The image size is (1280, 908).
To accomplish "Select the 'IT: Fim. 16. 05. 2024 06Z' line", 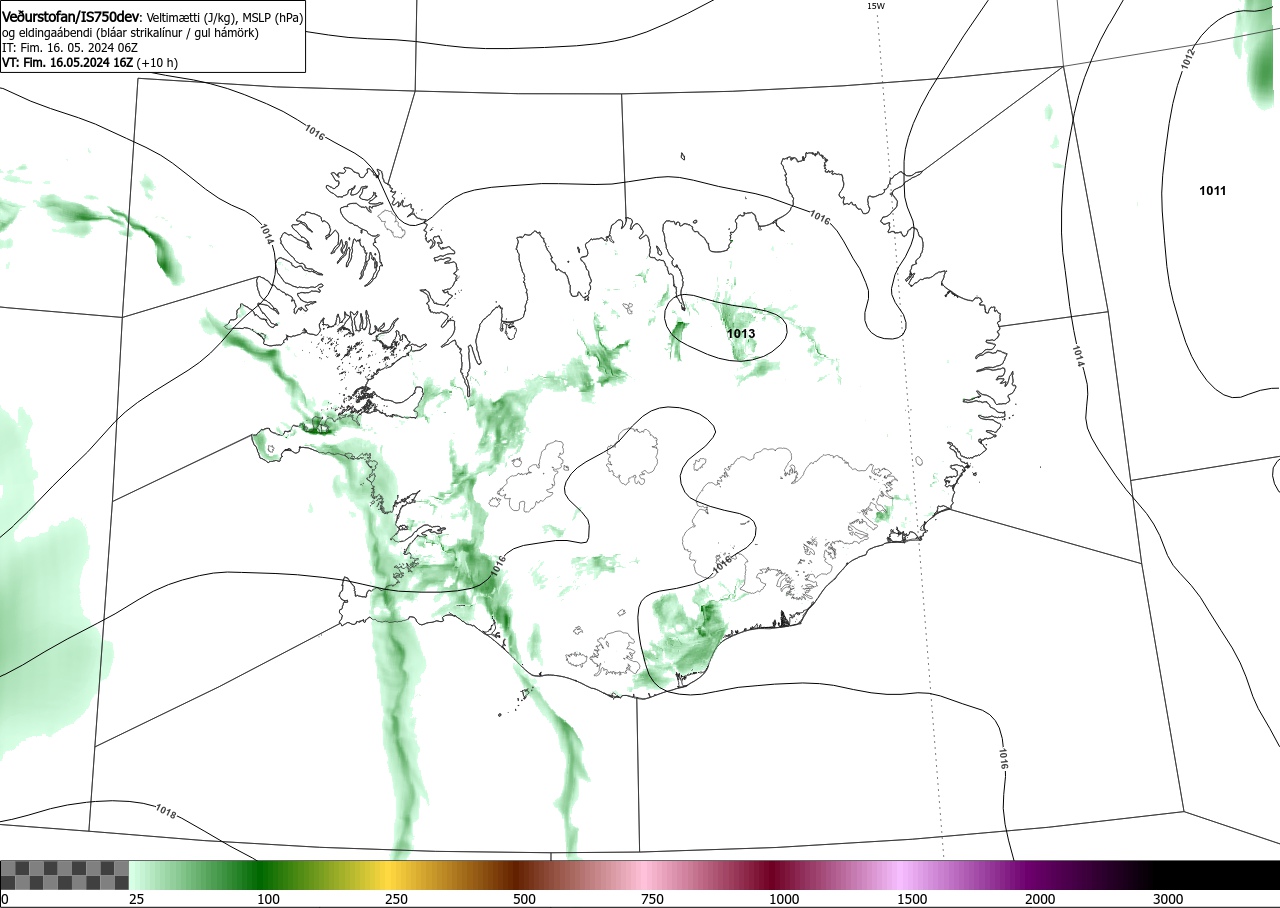I will point(70,47).
